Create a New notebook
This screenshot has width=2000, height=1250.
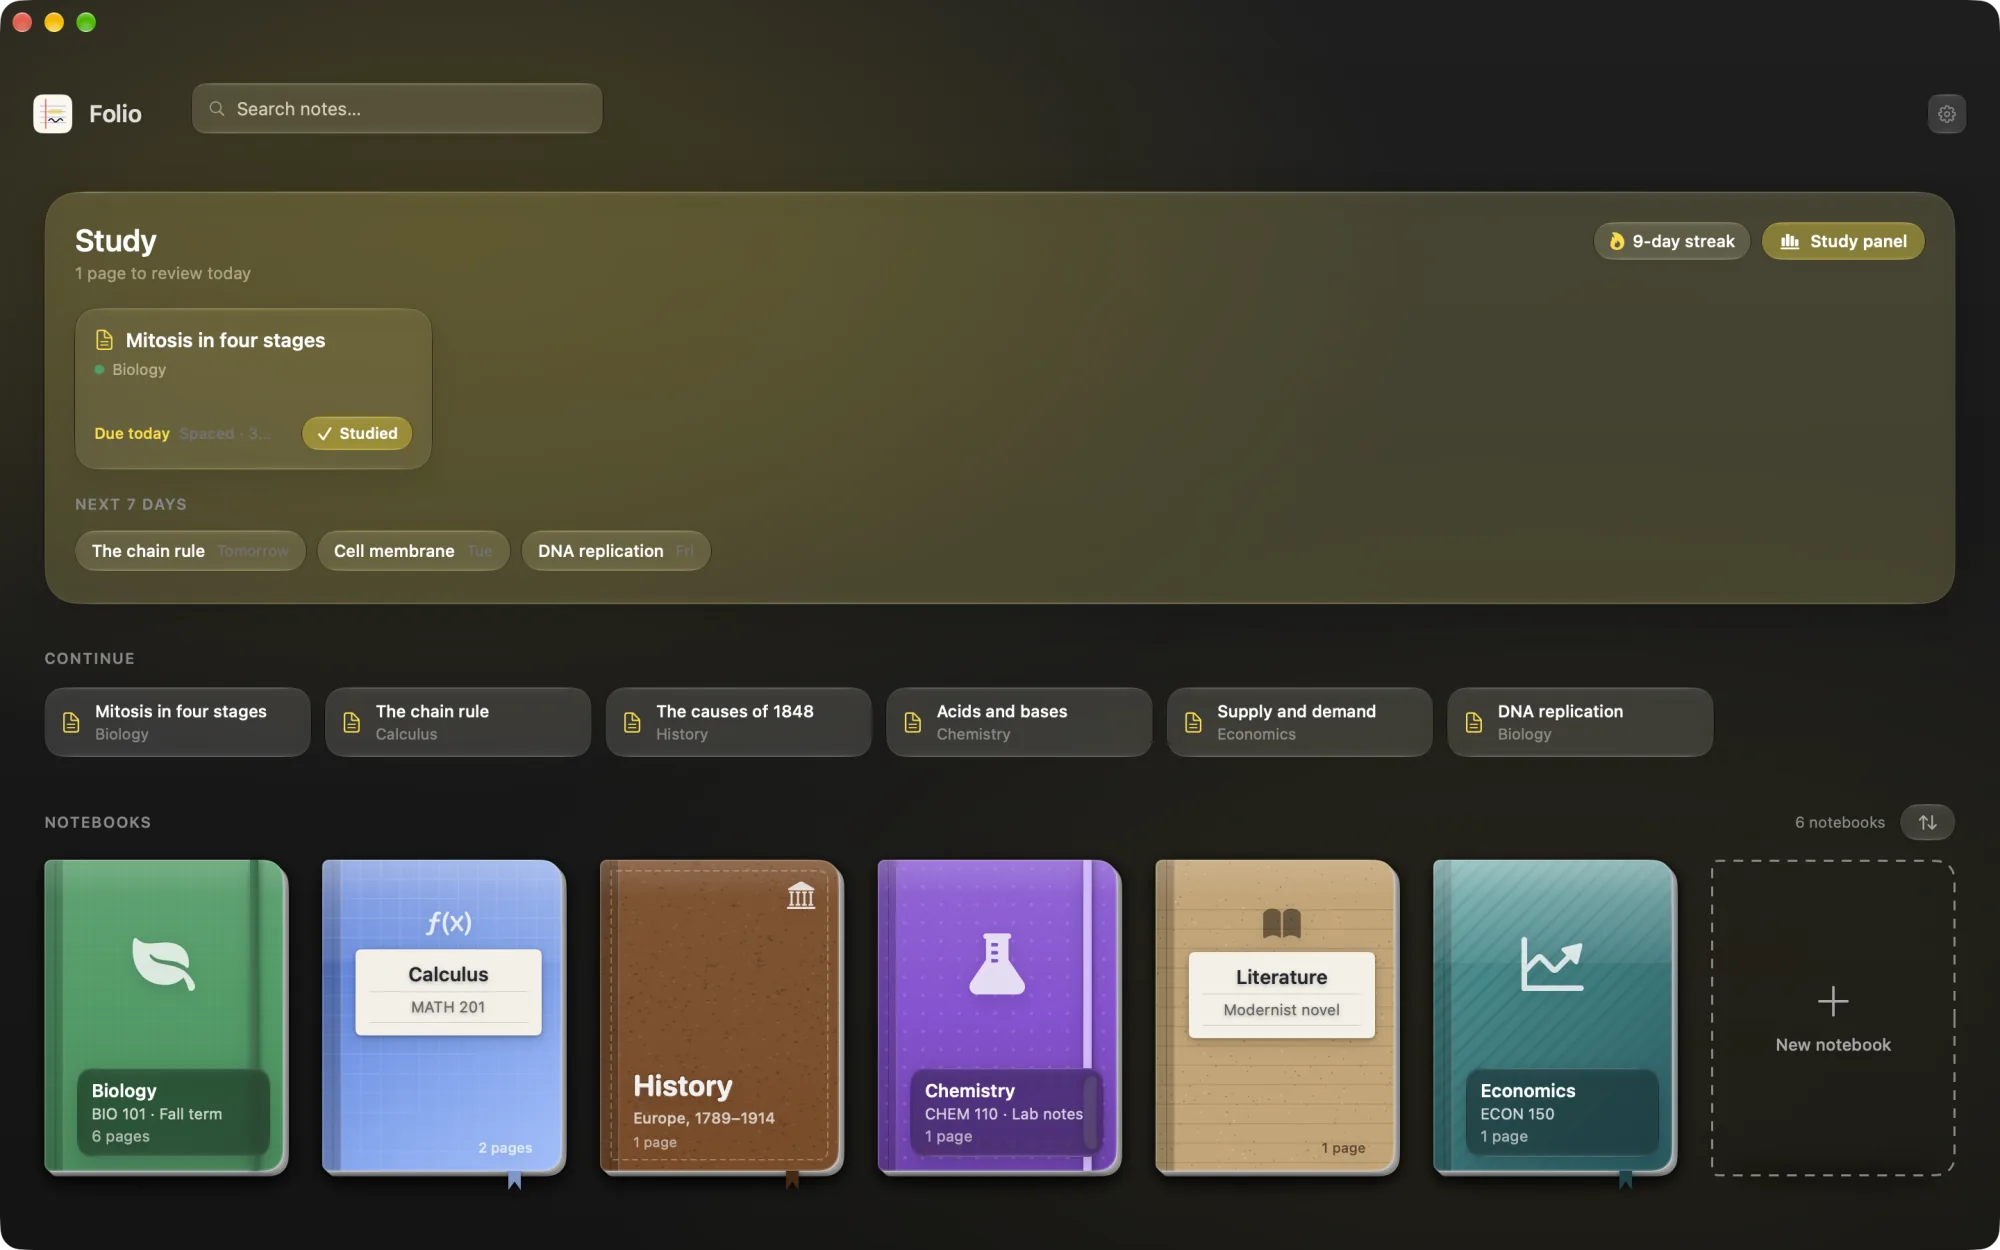click(x=1833, y=1017)
